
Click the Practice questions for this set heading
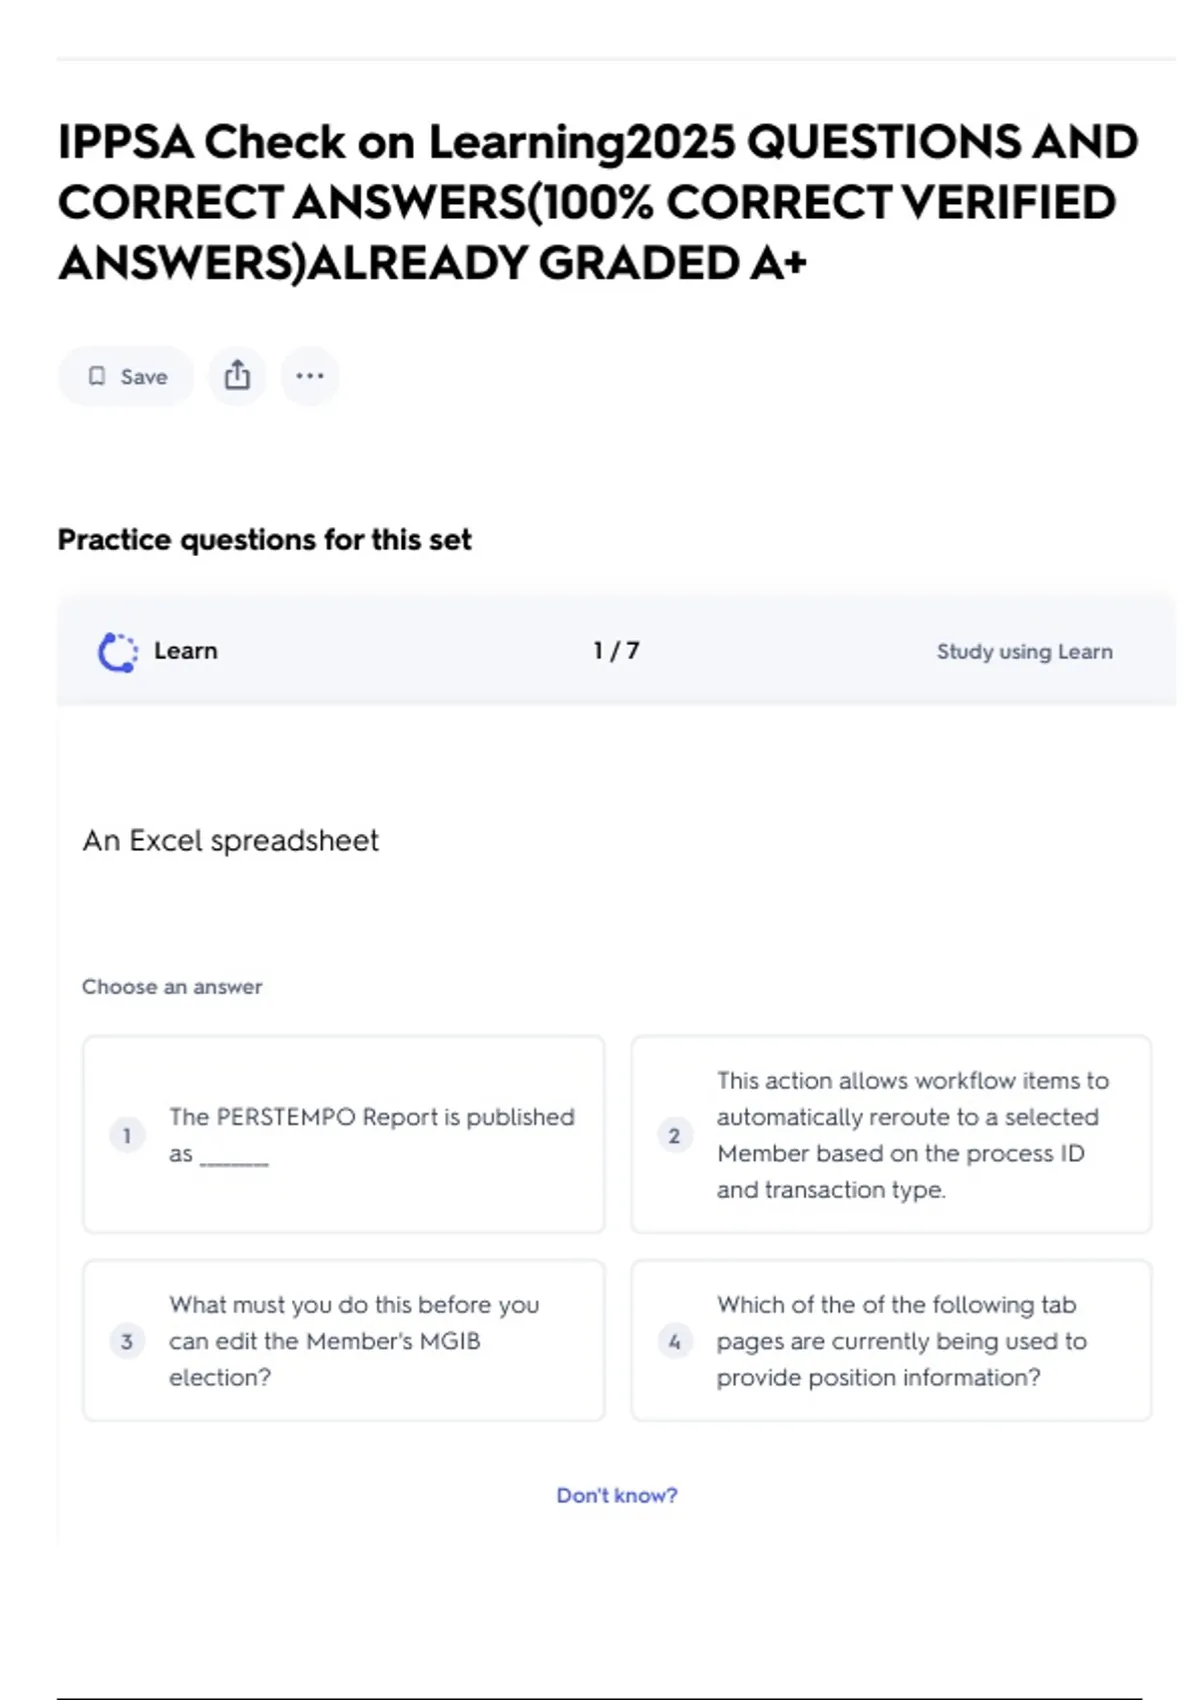click(264, 540)
